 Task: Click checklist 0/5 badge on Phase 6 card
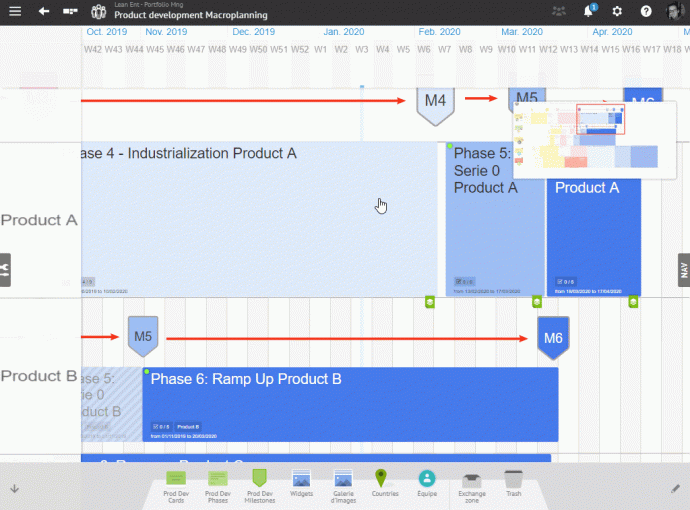(x=161, y=427)
